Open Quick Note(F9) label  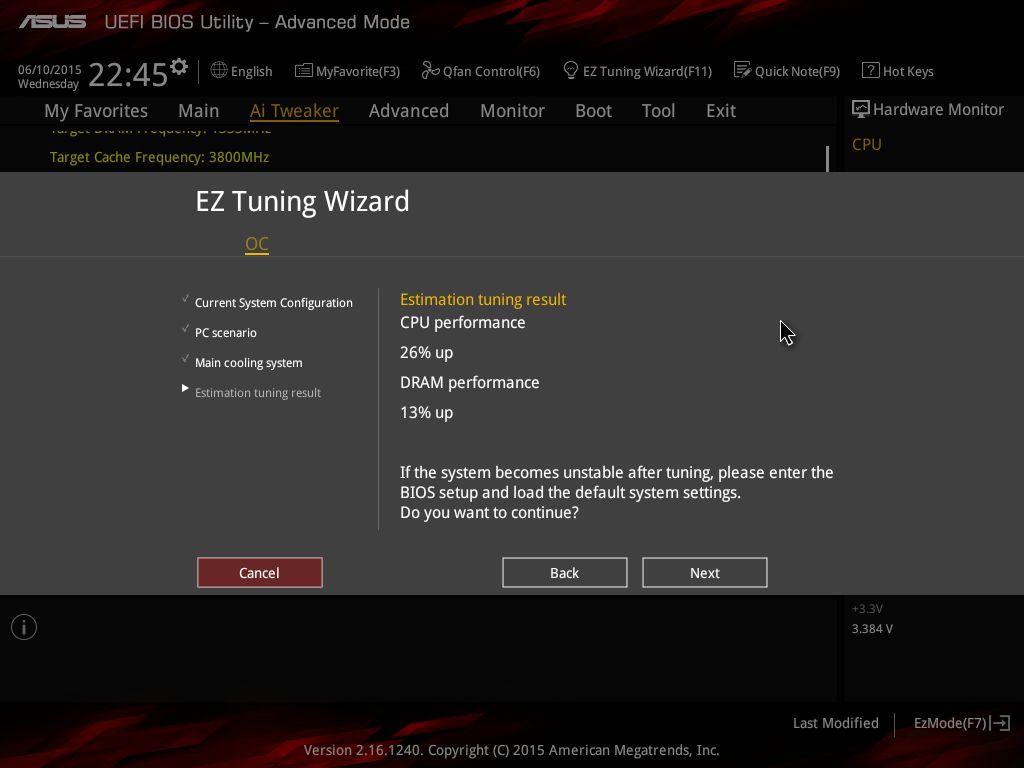point(797,71)
